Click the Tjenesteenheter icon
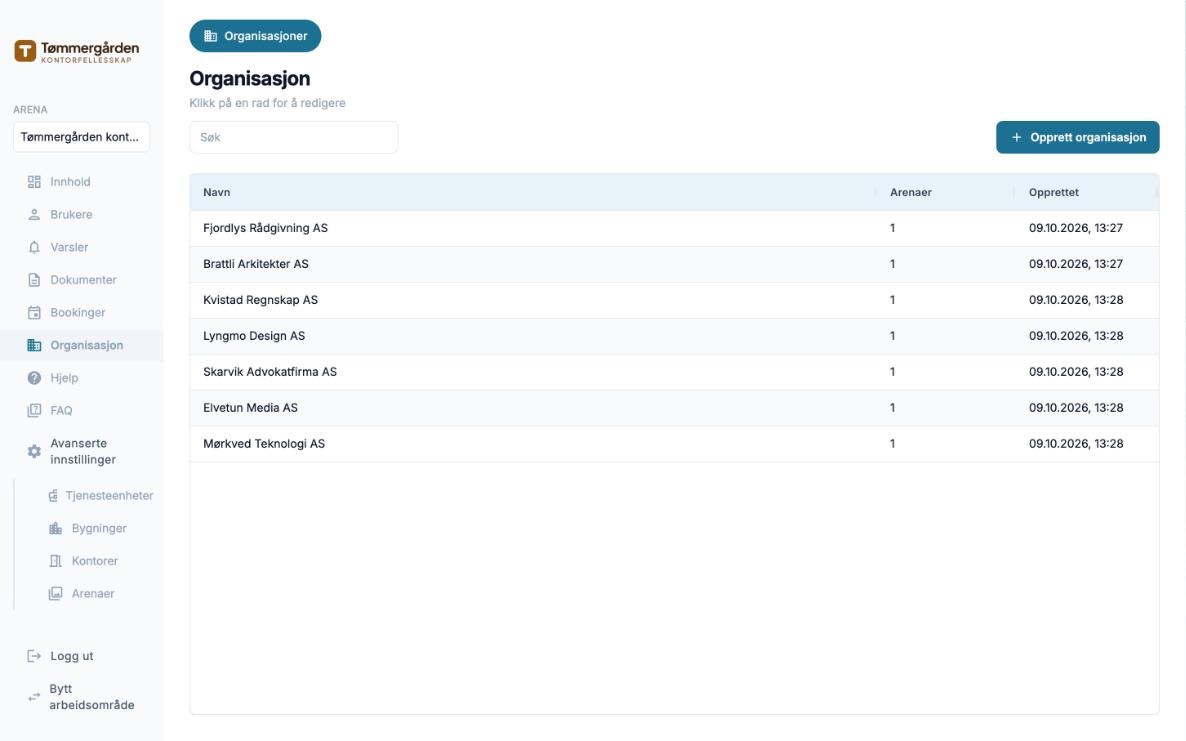 (53, 496)
